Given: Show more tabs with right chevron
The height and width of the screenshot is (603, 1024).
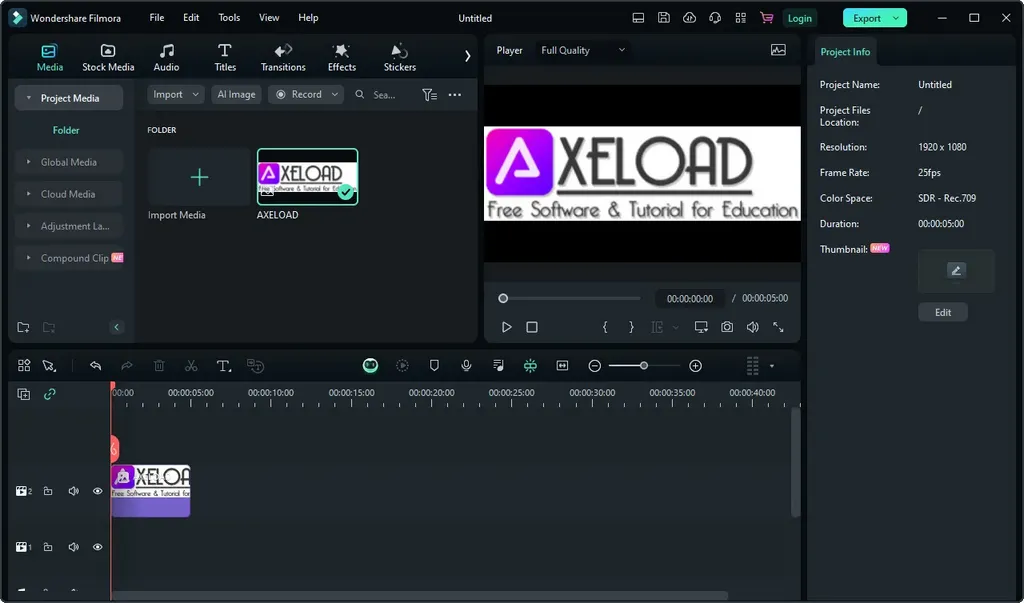Looking at the screenshot, I should (468, 56).
